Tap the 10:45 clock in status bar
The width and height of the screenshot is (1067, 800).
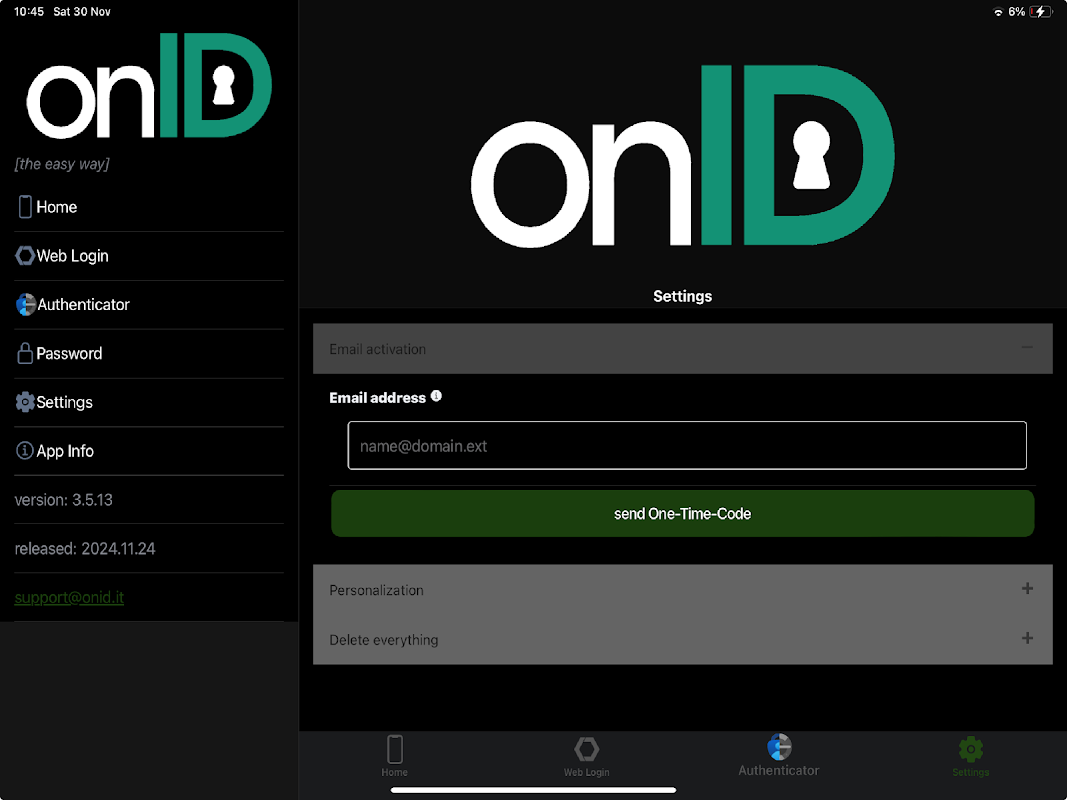click(x=29, y=12)
